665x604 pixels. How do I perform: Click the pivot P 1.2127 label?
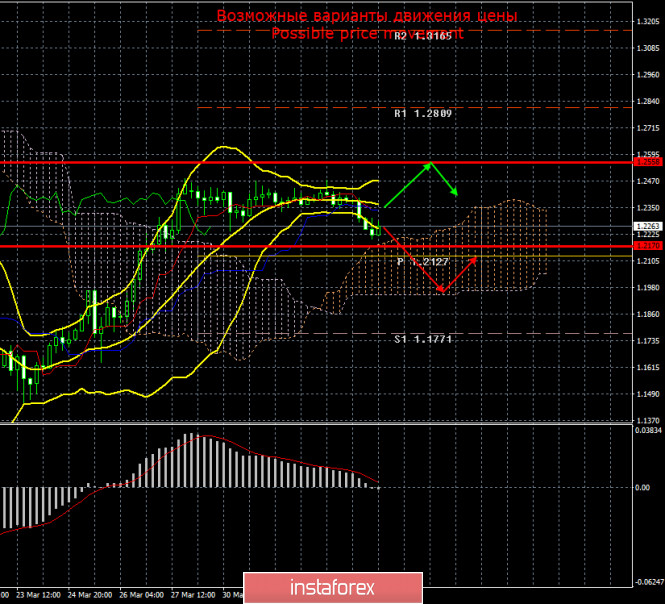click(x=423, y=262)
